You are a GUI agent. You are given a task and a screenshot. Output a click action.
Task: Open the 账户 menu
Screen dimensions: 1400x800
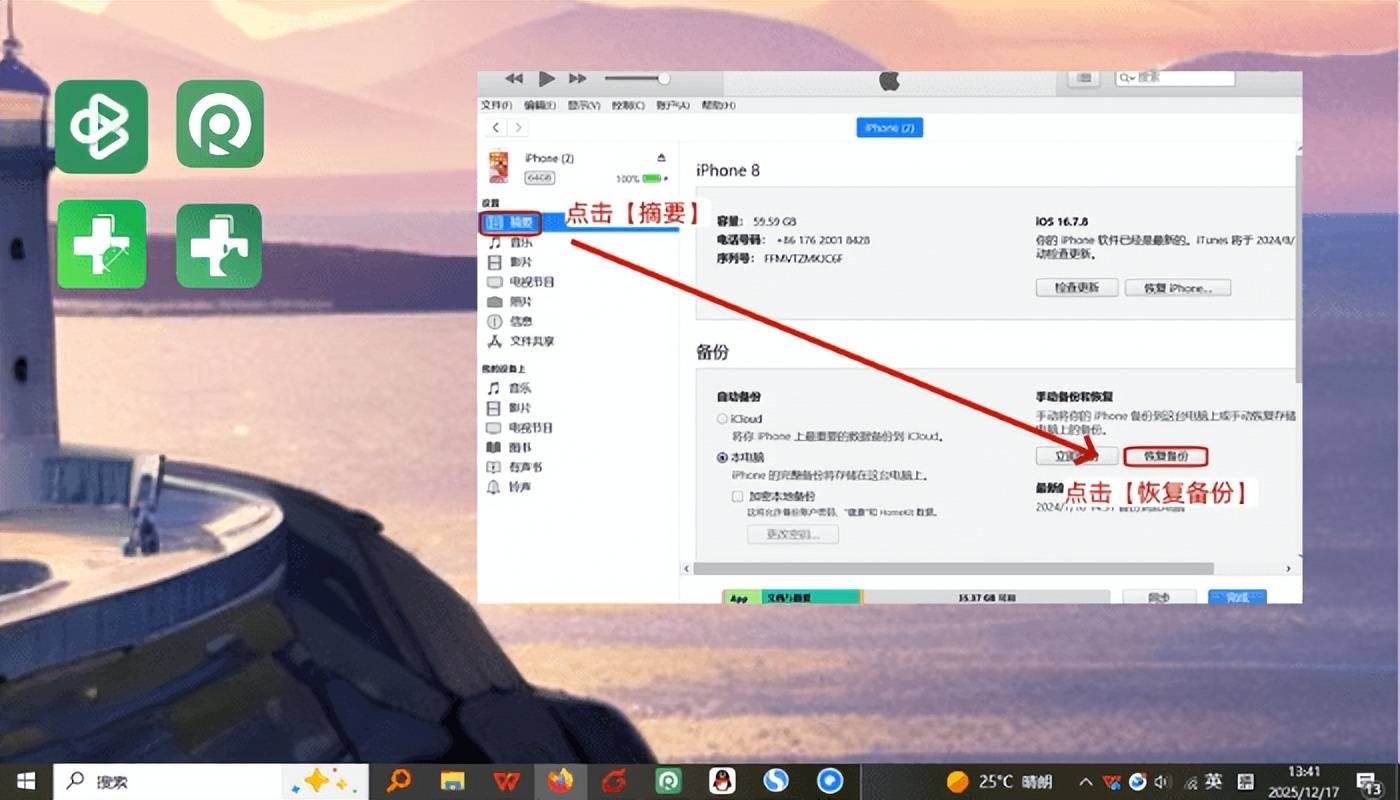[673, 105]
